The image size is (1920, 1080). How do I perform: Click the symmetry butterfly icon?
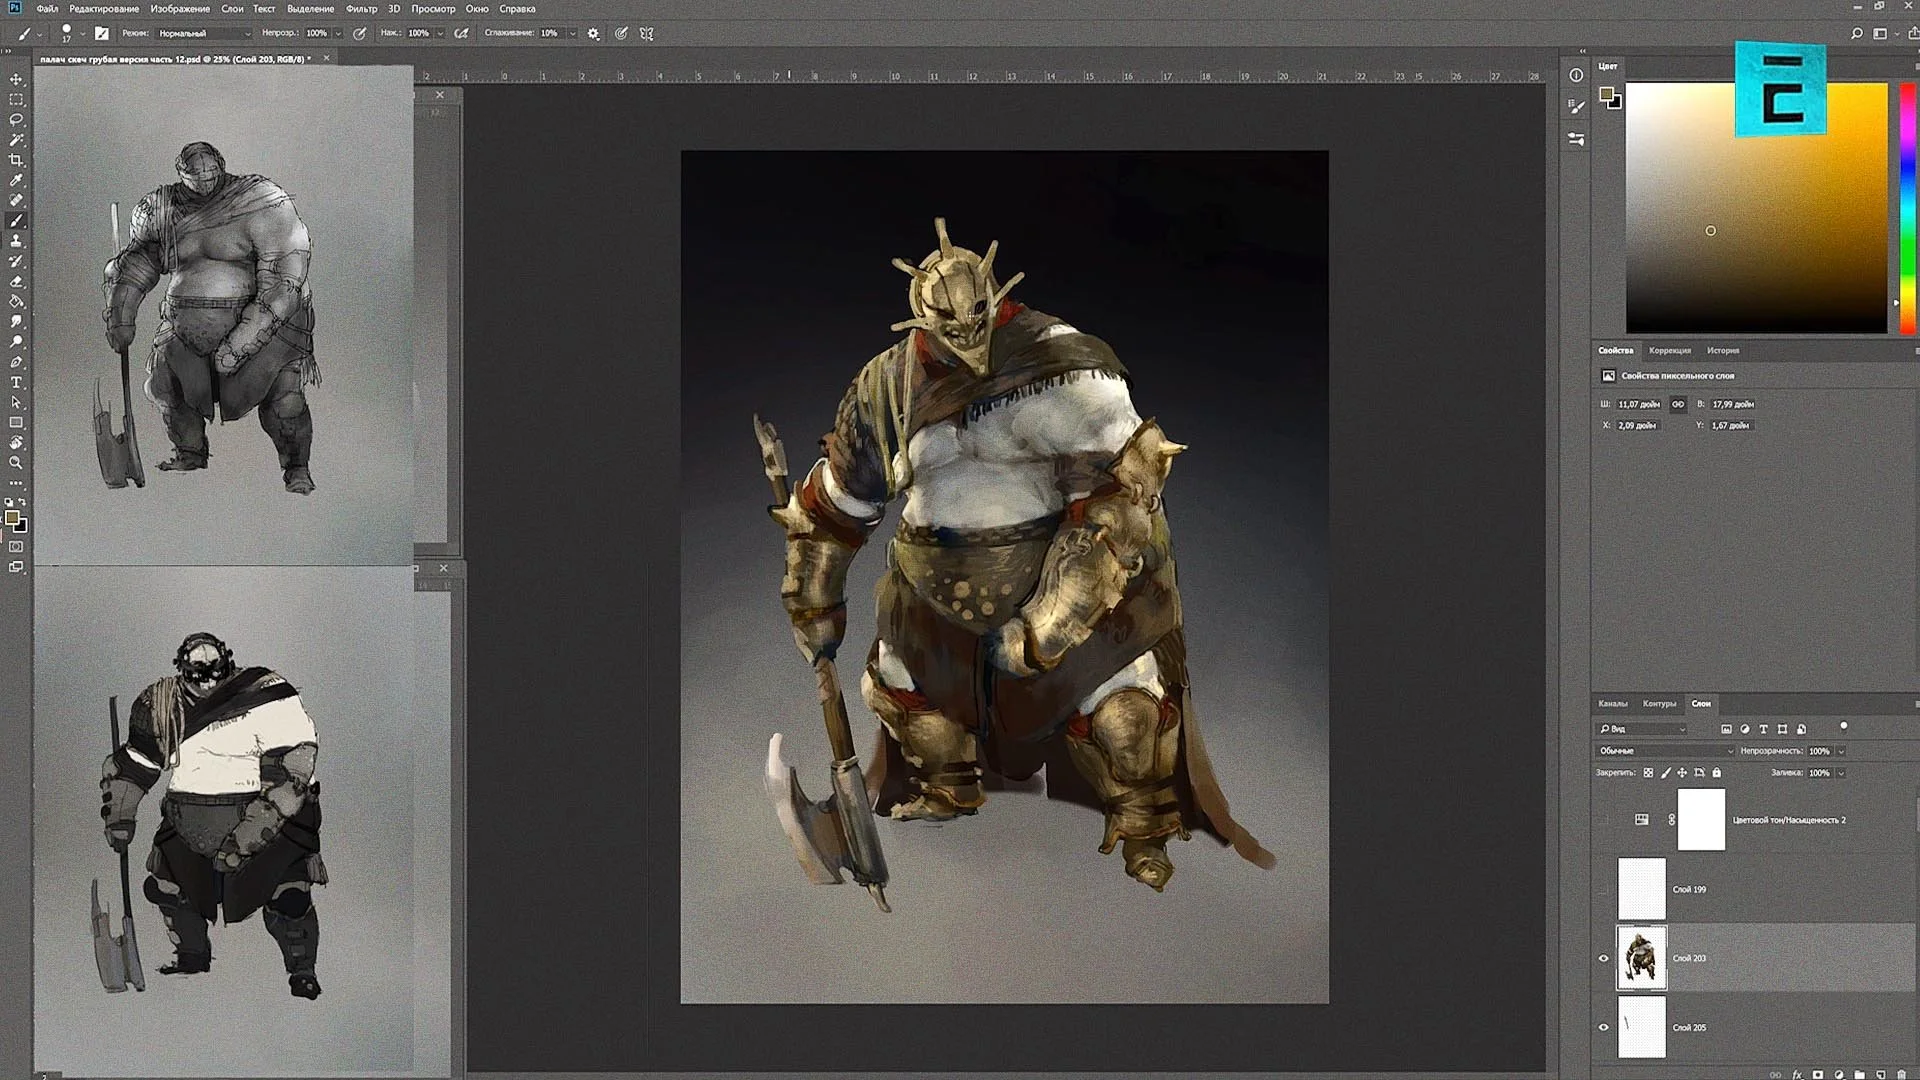coord(647,33)
